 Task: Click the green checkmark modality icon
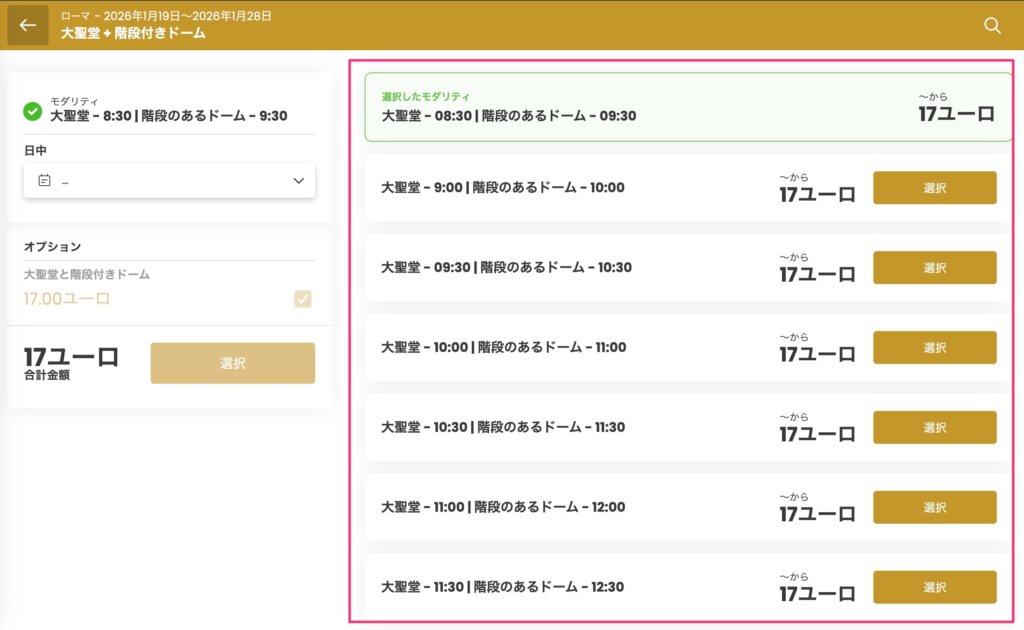coord(32,110)
